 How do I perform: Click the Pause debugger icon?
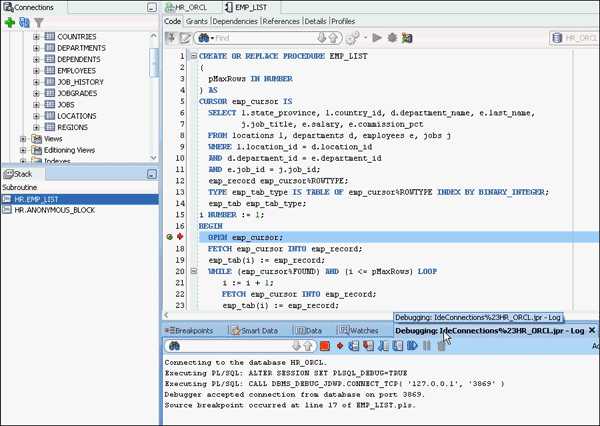click(x=427, y=346)
